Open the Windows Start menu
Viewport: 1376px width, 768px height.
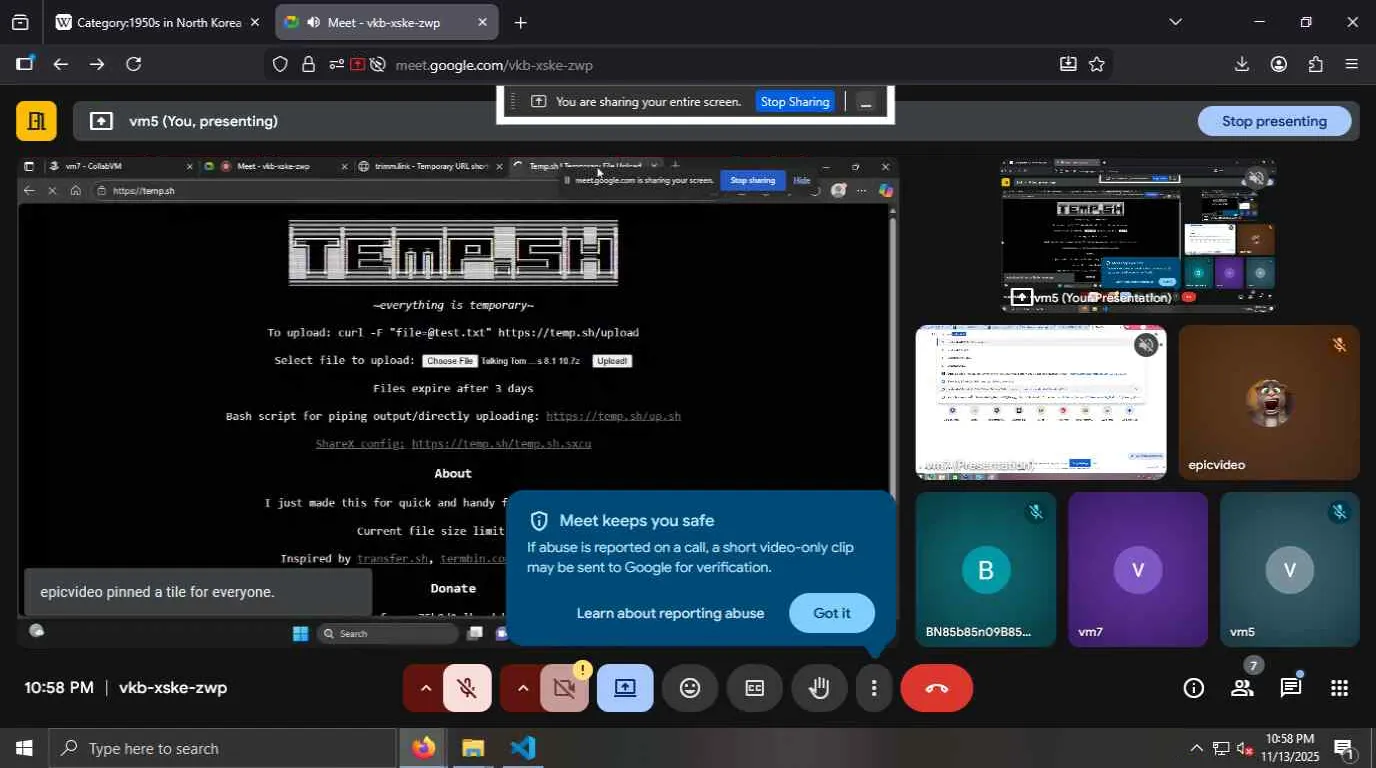(x=24, y=748)
